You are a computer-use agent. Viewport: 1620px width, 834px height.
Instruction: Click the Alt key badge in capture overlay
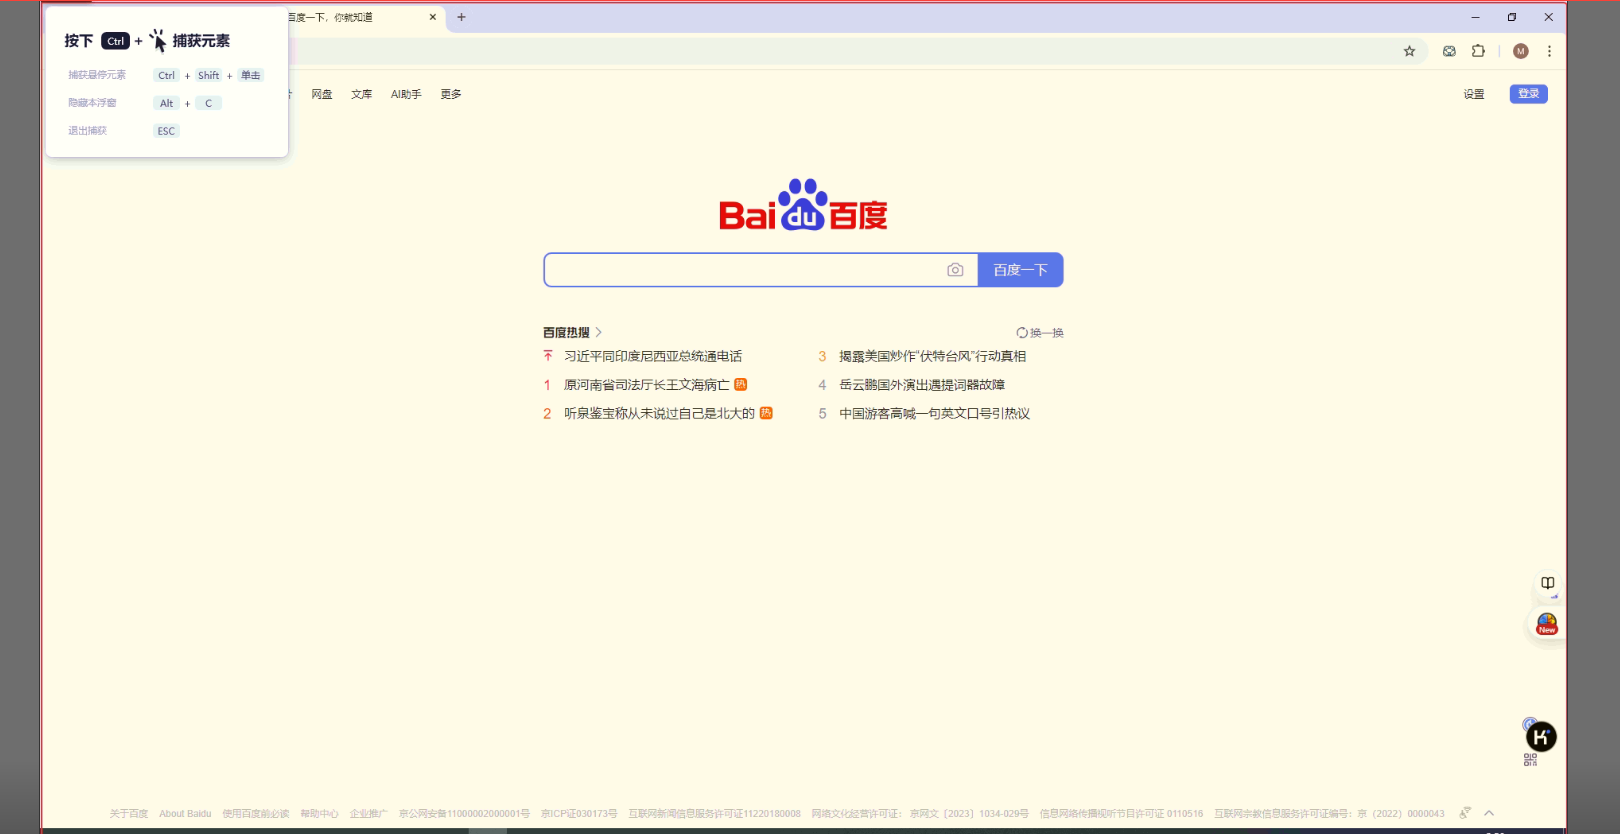166,103
